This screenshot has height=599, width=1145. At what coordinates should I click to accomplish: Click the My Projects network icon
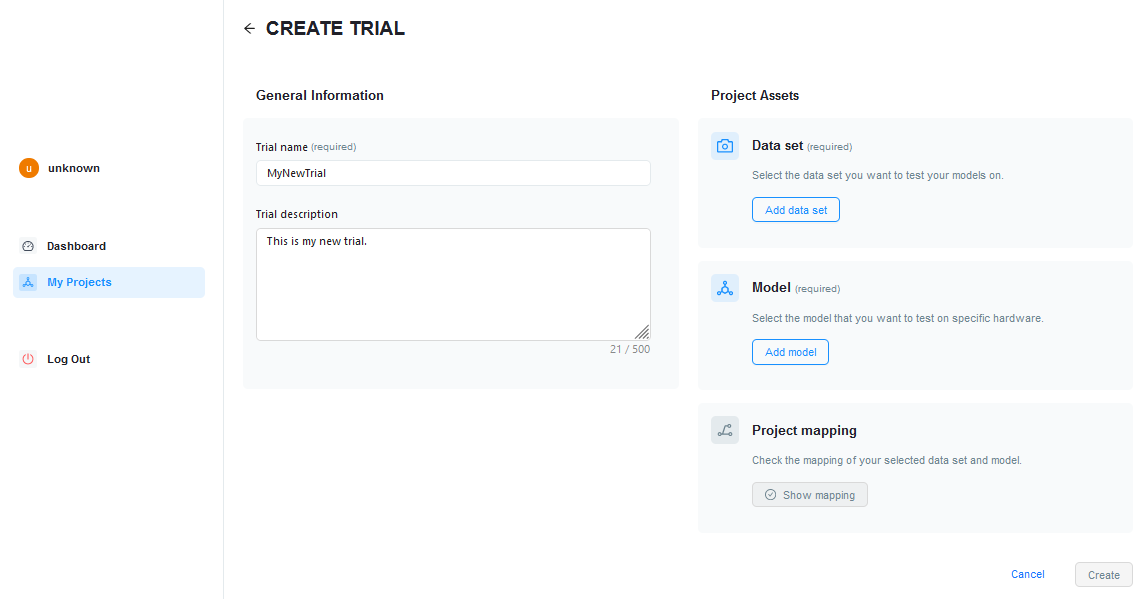[x=28, y=282]
